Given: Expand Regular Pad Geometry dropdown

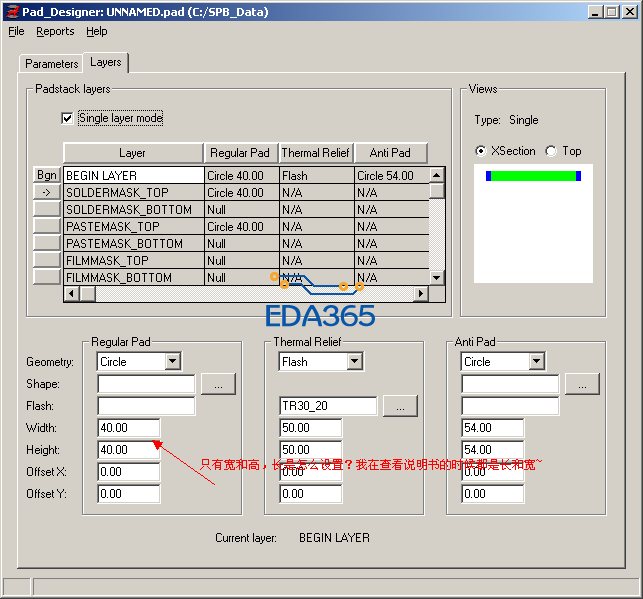Looking at the screenshot, I should (171, 361).
